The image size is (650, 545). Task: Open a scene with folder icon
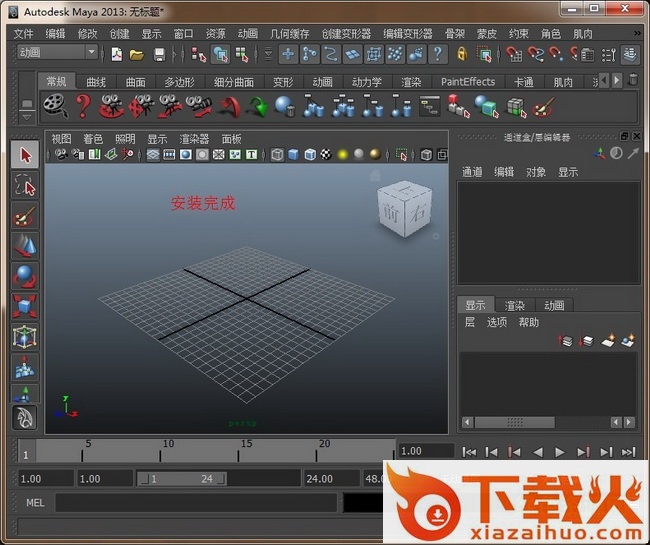[x=136, y=54]
